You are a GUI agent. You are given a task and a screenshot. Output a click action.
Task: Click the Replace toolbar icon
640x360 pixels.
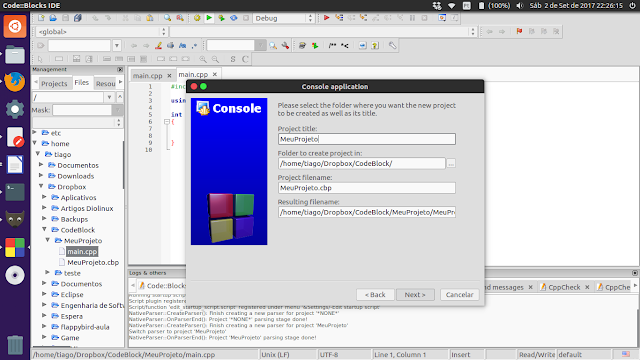click(180, 18)
